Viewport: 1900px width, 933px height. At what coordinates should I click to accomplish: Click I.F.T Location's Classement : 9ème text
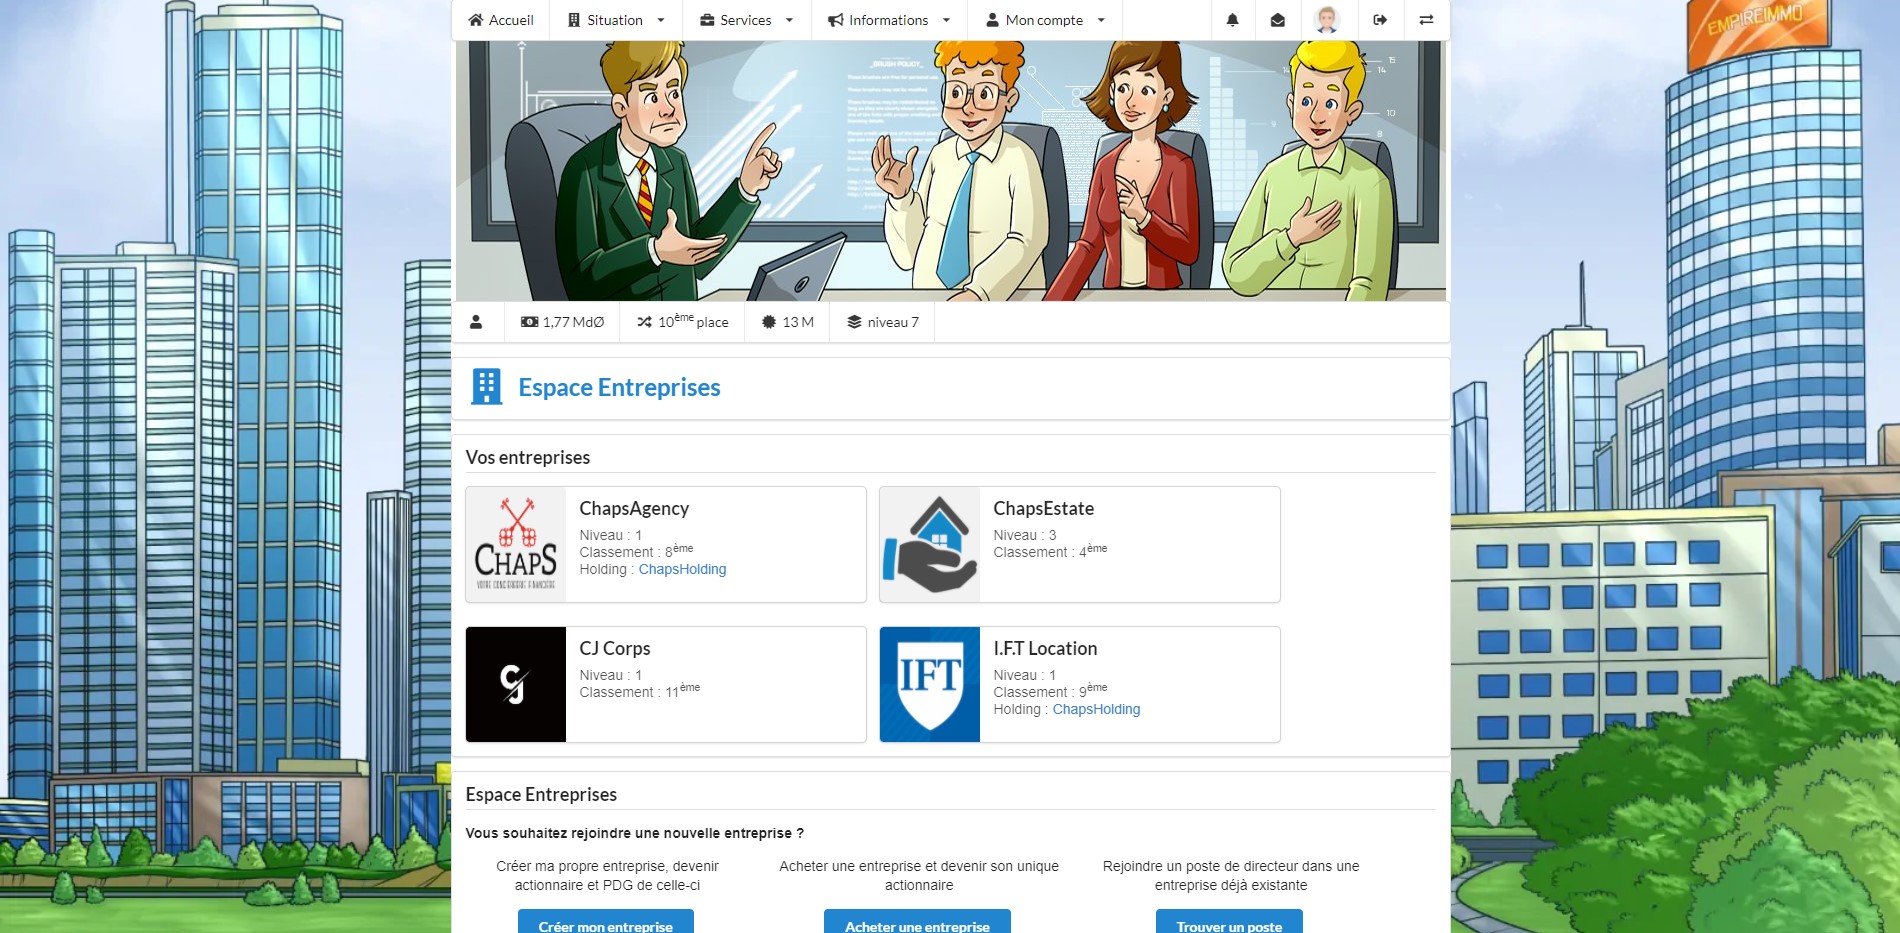point(1050,691)
